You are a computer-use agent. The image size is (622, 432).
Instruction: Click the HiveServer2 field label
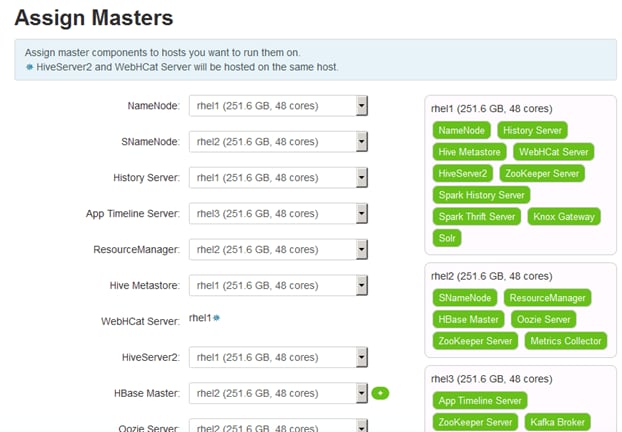(x=151, y=357)
